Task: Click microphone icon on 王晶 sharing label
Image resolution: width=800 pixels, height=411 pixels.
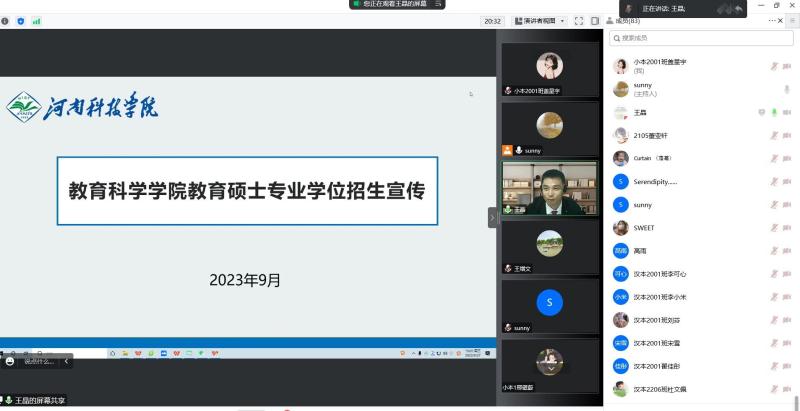Action: tap(9, 400)
